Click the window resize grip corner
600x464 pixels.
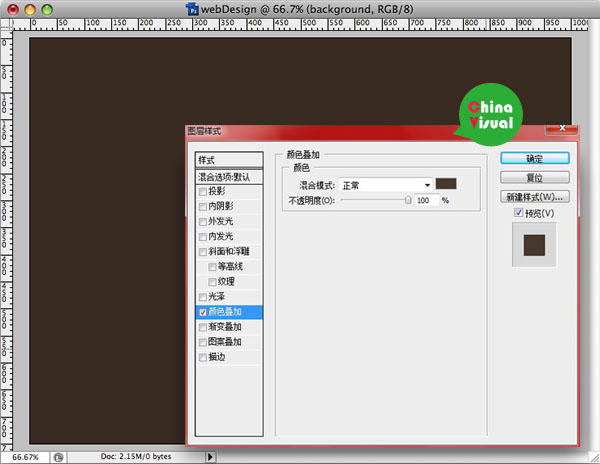point(594,458)
